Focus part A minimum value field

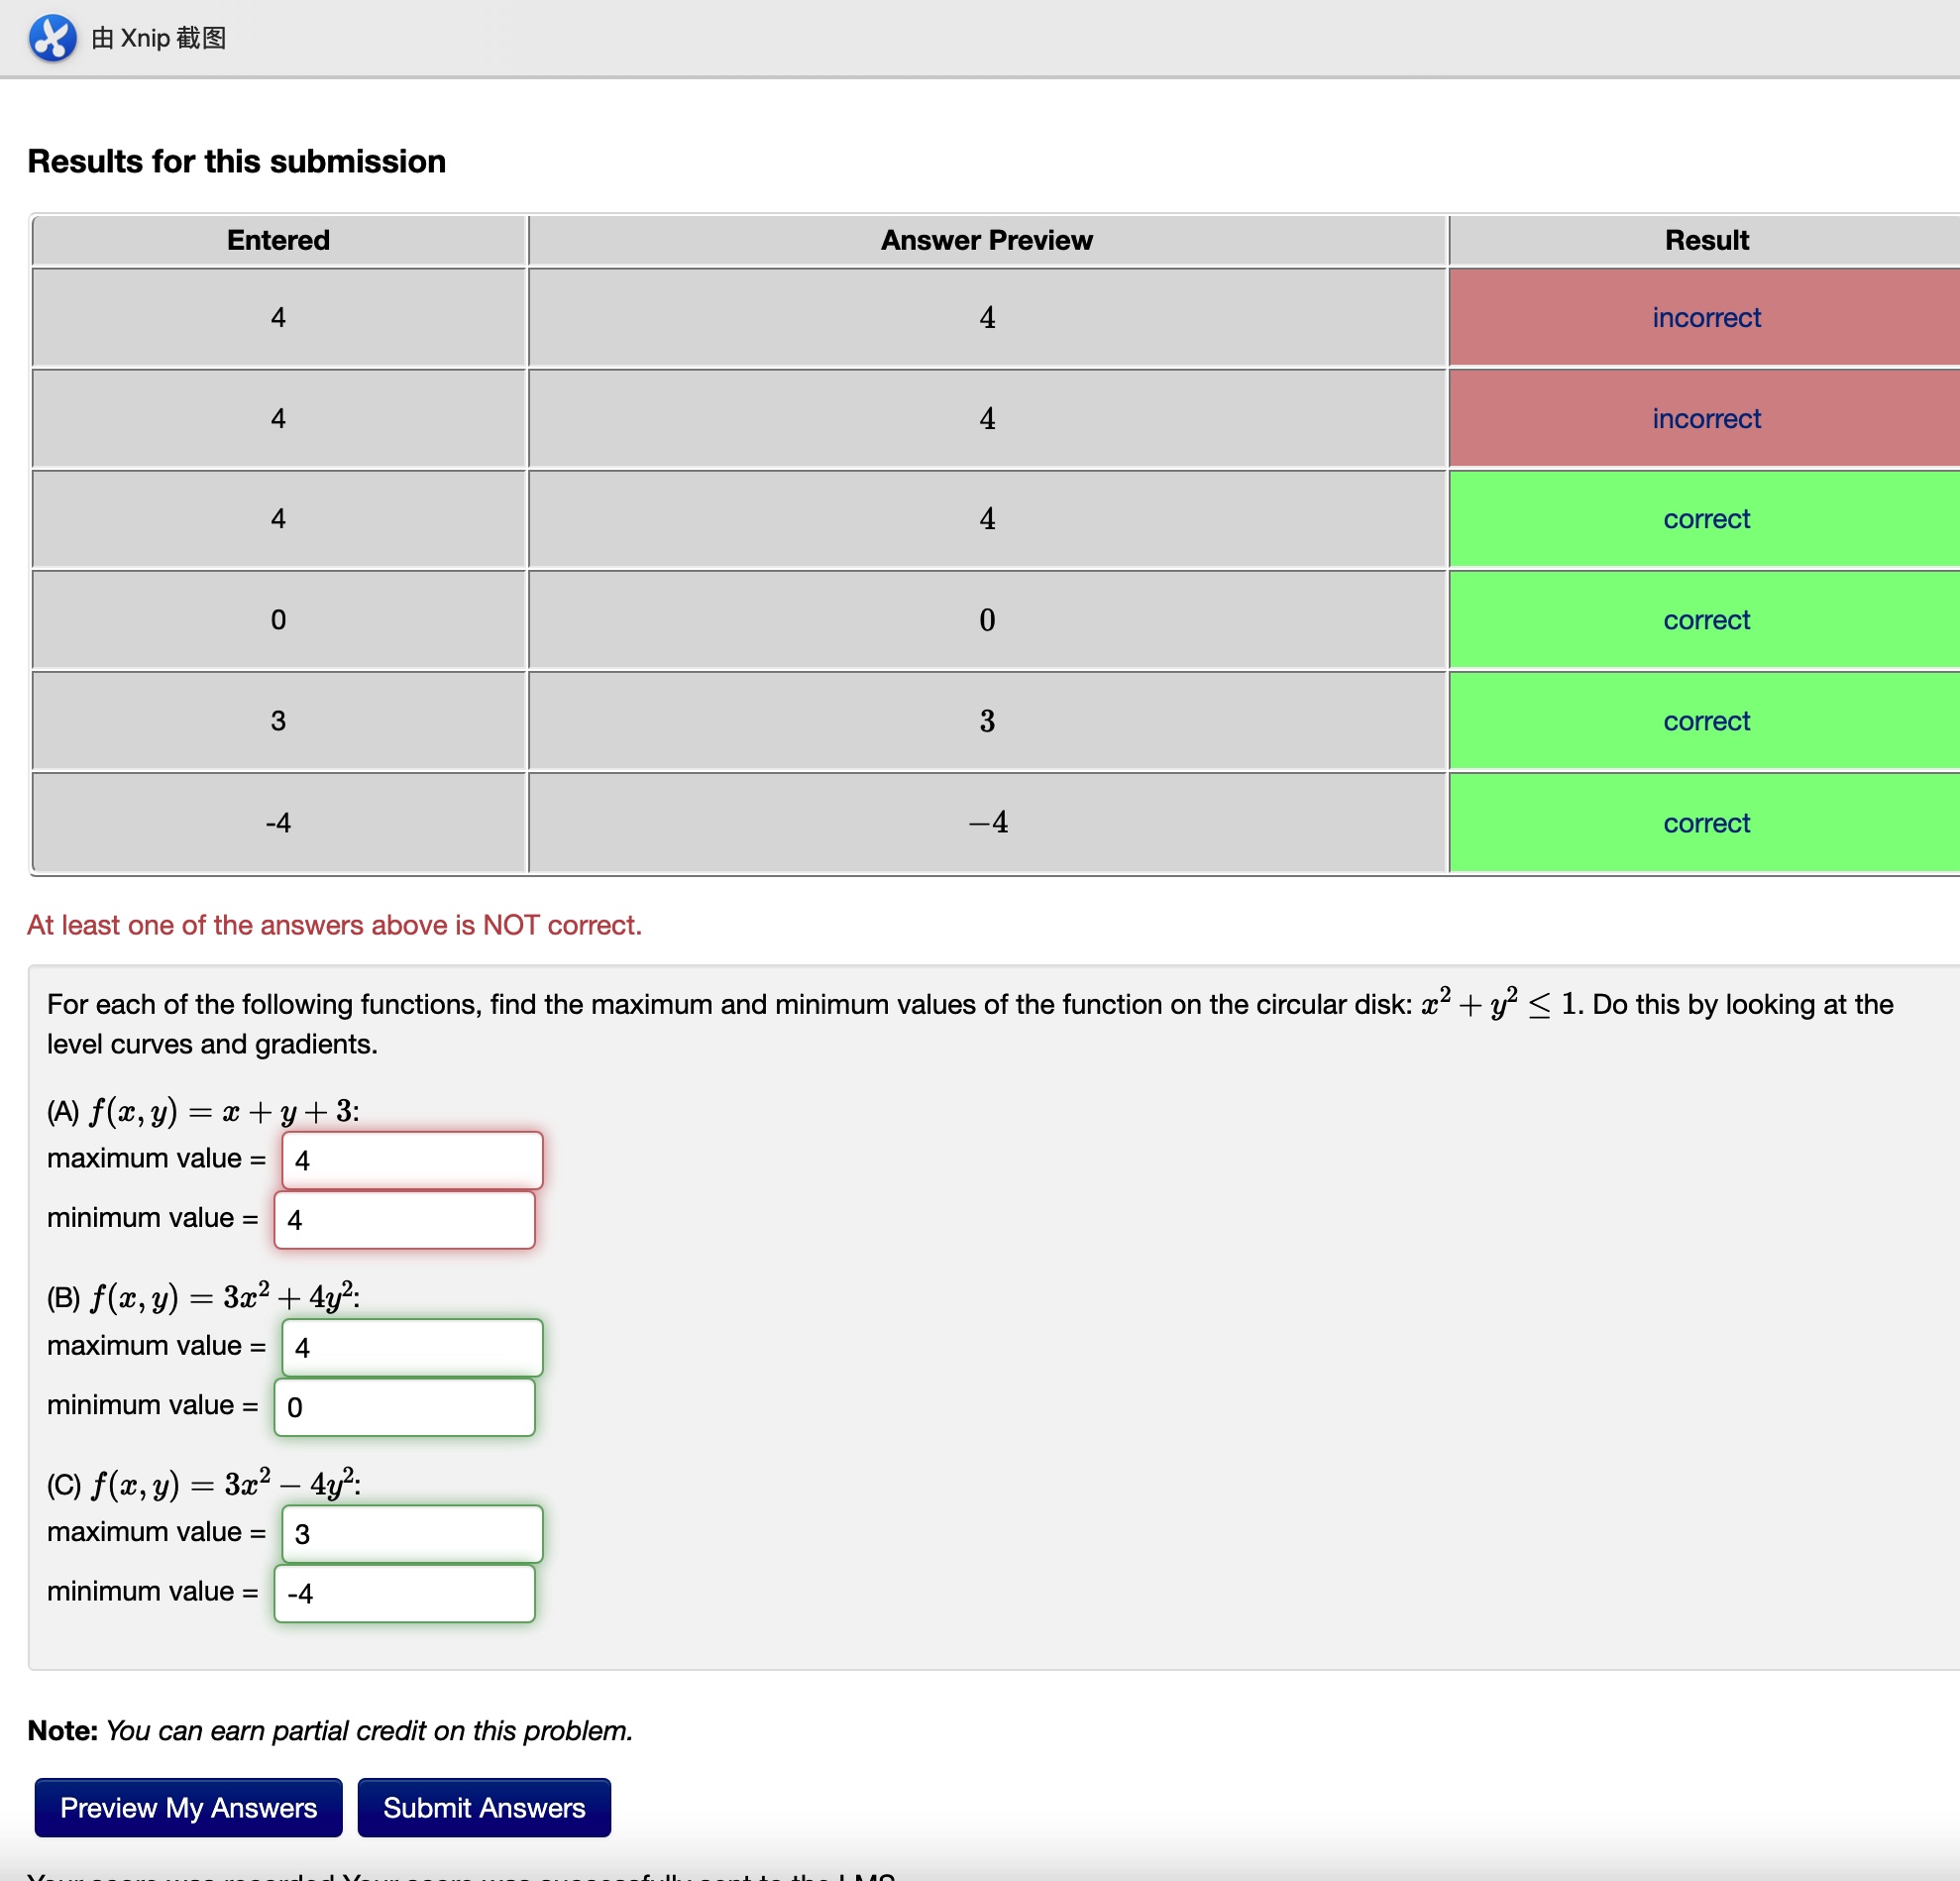click(404, 1219)
